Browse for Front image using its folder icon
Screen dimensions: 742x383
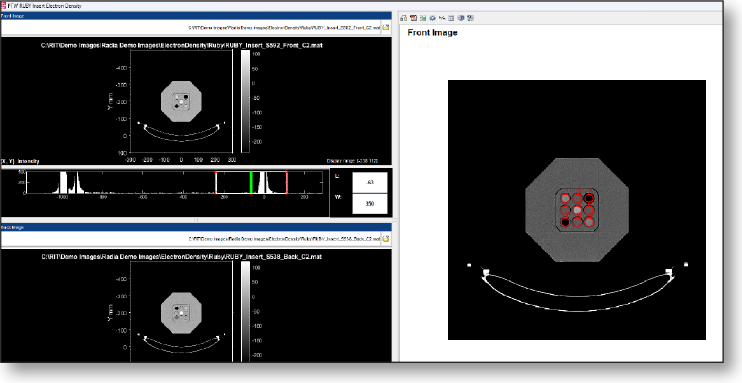386,27
